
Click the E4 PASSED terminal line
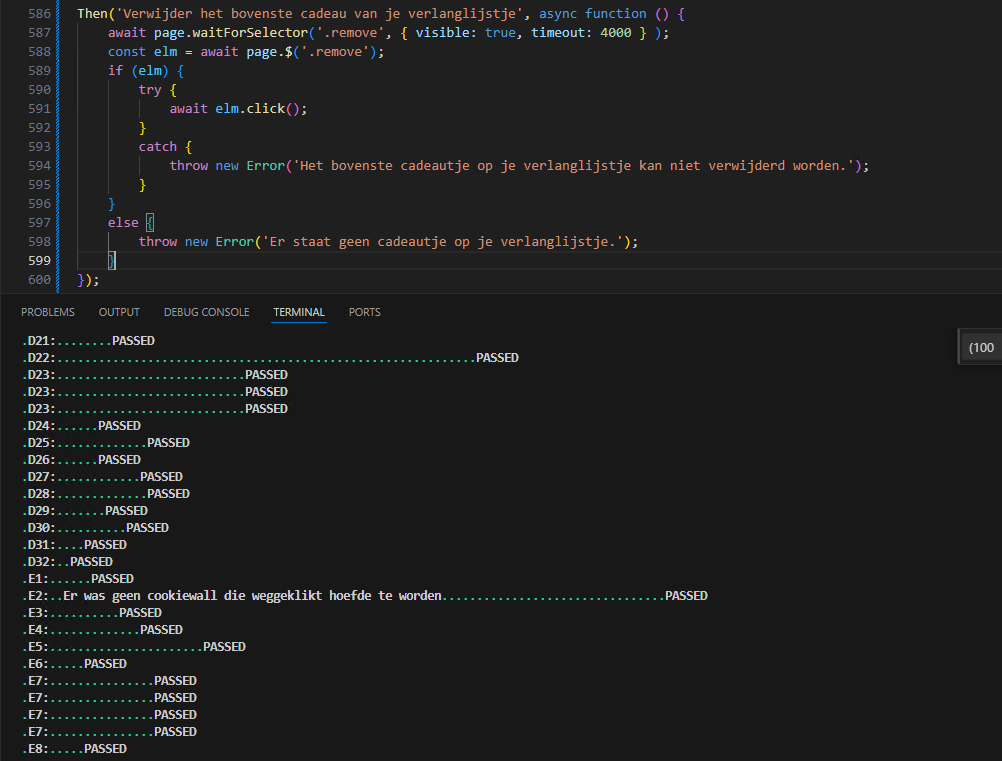click(x=103, y=630)
